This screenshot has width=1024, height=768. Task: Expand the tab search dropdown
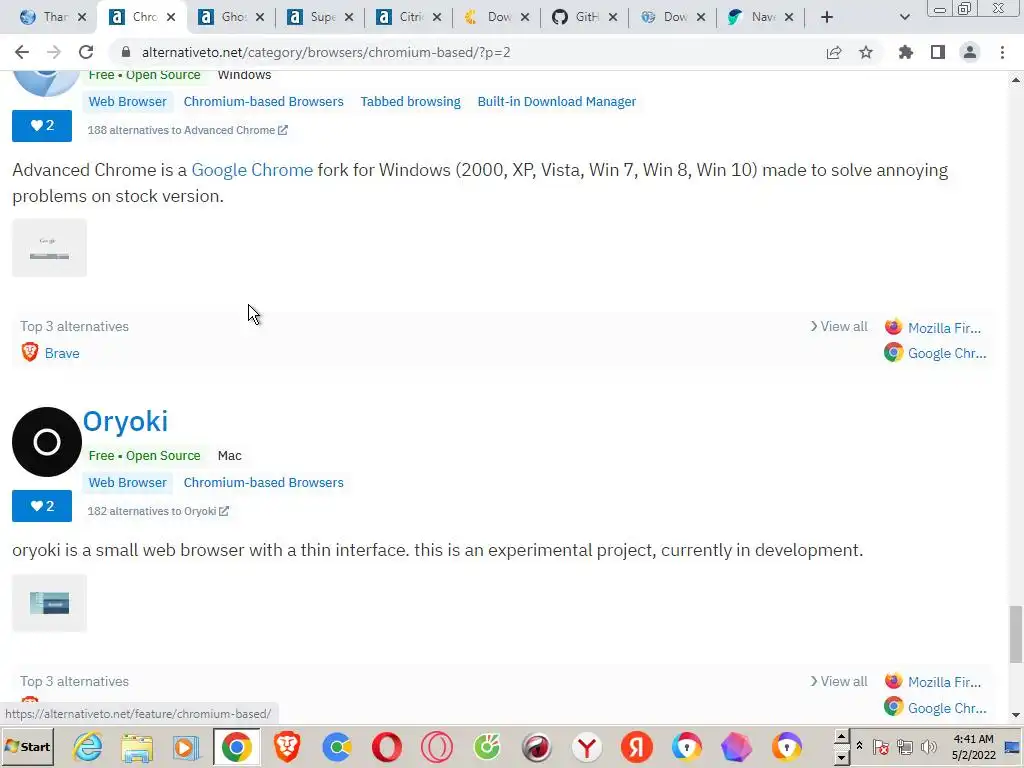coord(904,17)
